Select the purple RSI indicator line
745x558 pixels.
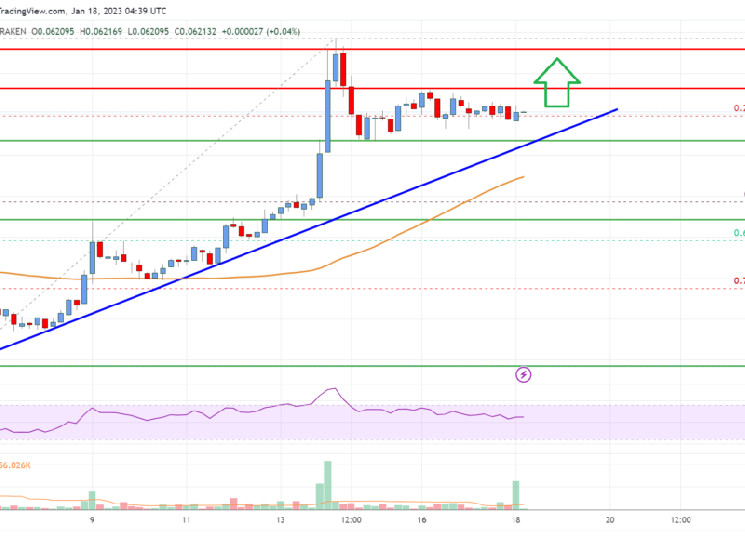(x=262, y=410)
